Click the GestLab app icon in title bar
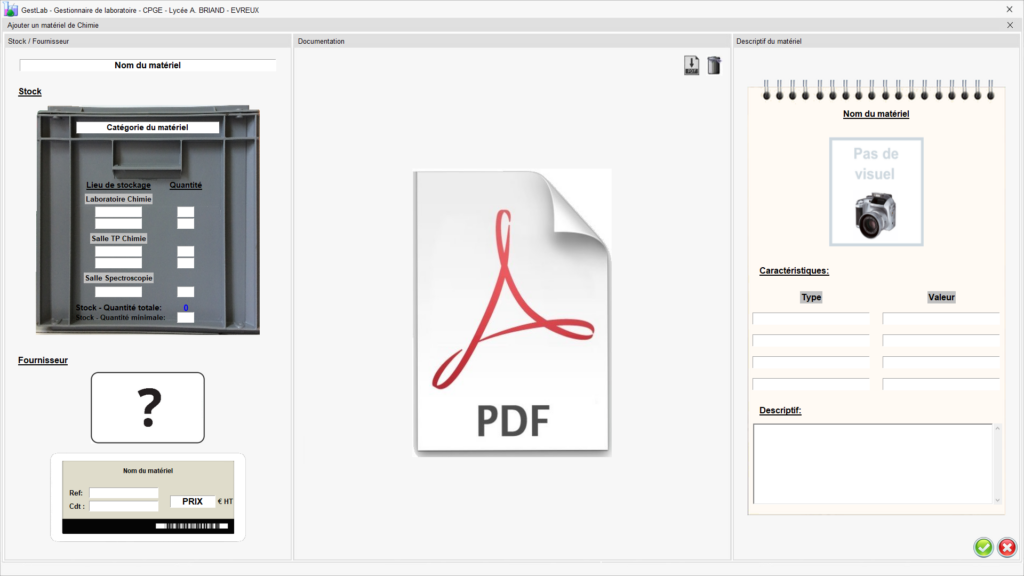 coord(11,9)
